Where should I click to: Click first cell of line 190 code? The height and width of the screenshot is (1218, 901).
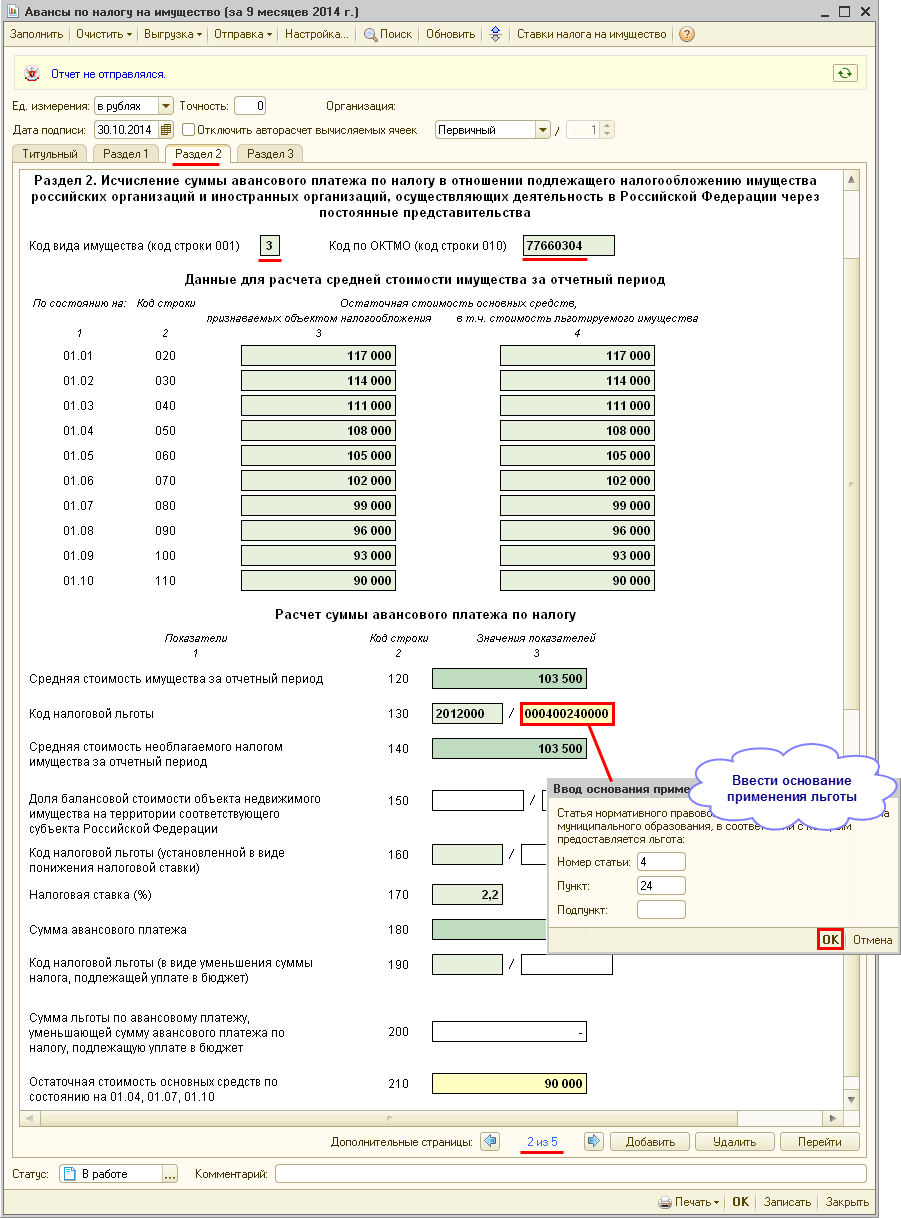click(467, 965)
